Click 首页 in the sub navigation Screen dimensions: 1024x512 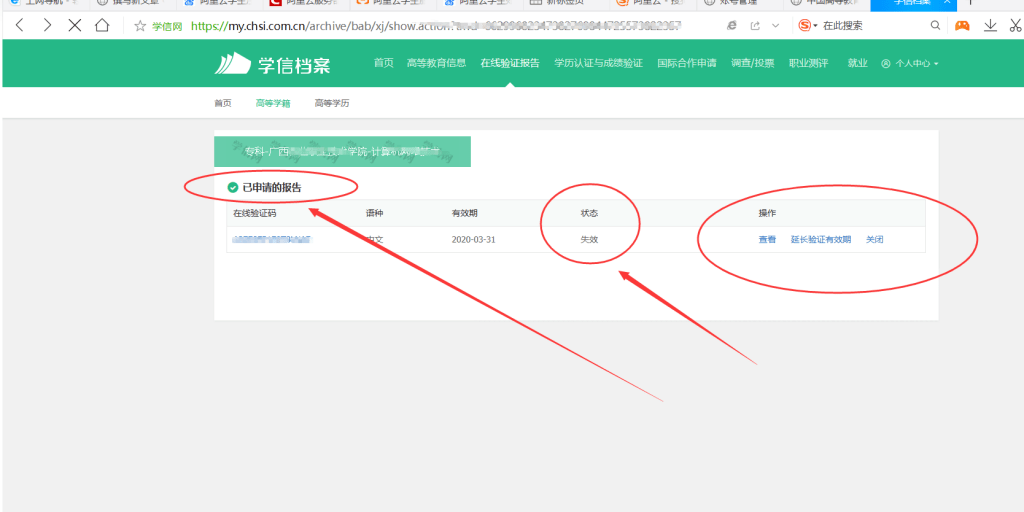223,103
